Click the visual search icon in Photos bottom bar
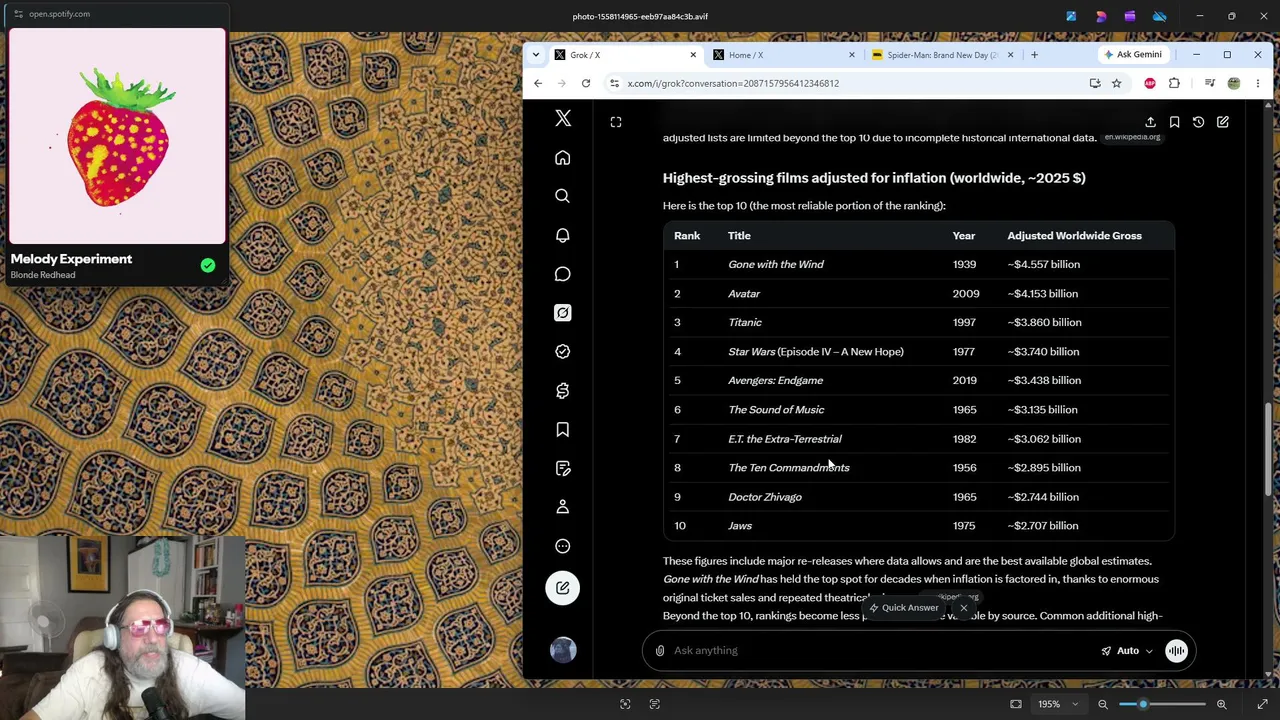1280x720 pixels. (x=625, y=704)
